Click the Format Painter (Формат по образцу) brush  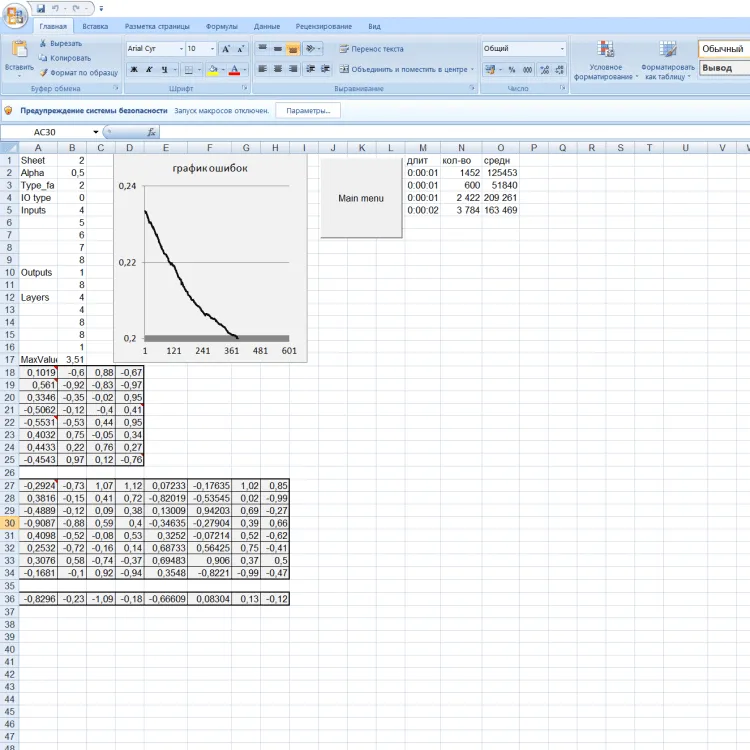(43, 72)
